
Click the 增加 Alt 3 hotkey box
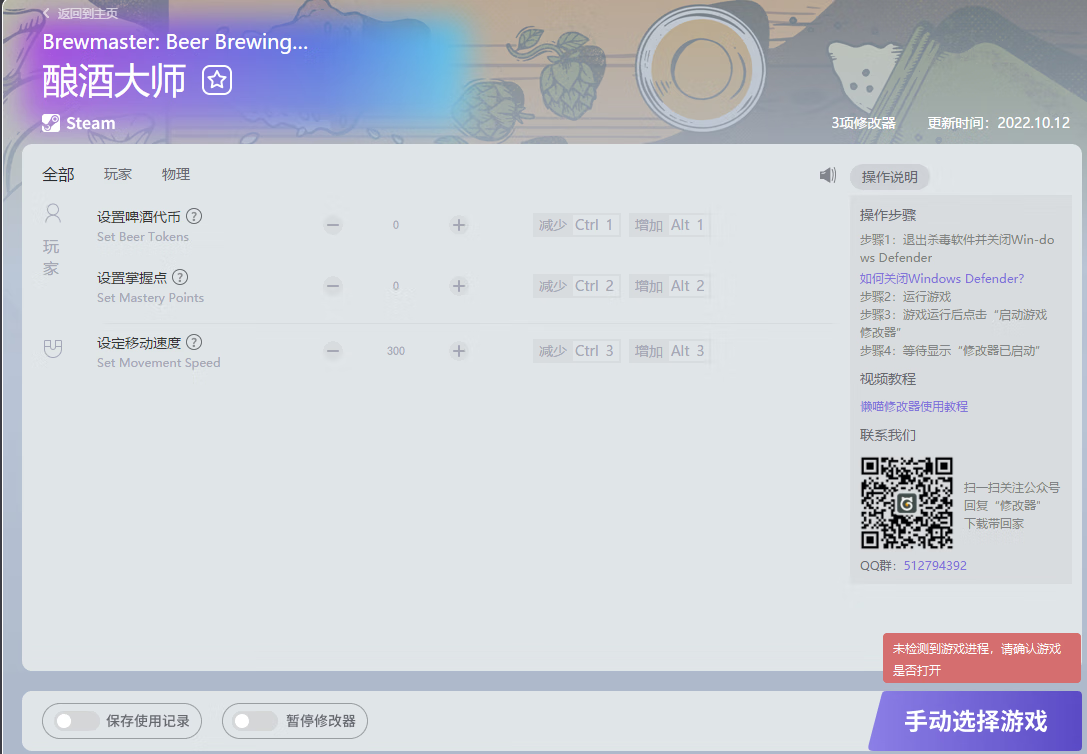670,351
